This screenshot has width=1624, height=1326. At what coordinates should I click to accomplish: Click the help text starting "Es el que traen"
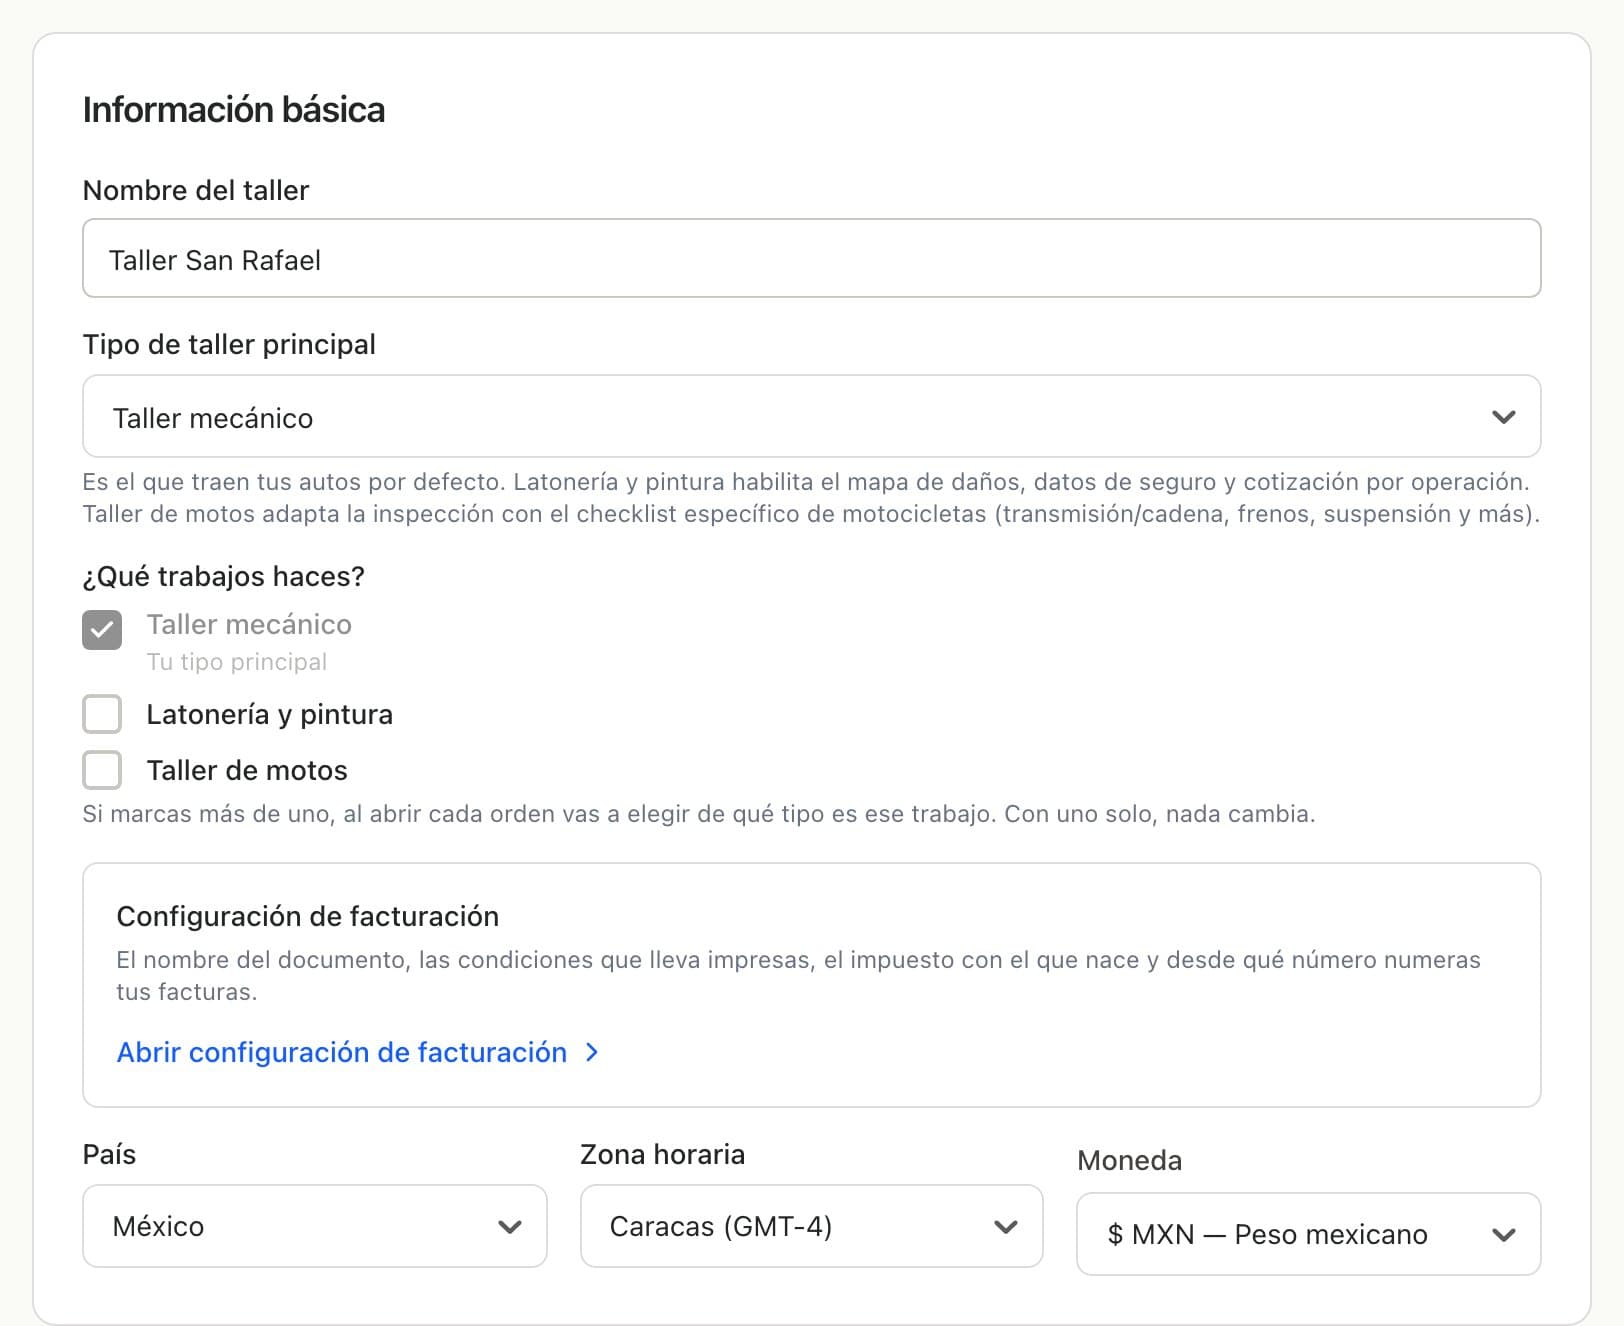(x=811, y=498)
